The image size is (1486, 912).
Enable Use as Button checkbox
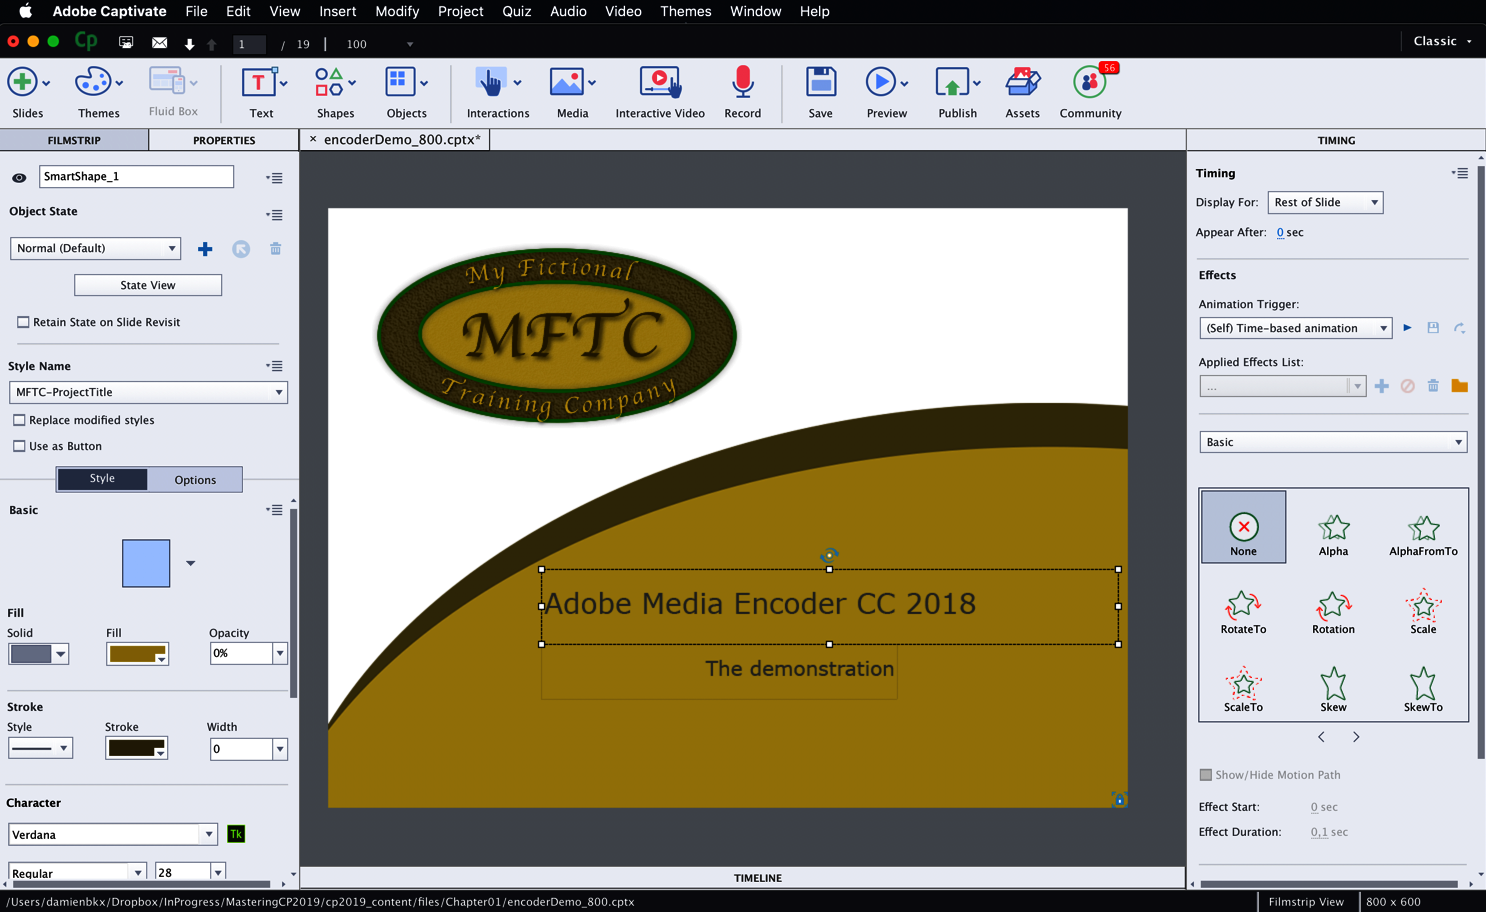pyautogui.click(x=19, y=446)
